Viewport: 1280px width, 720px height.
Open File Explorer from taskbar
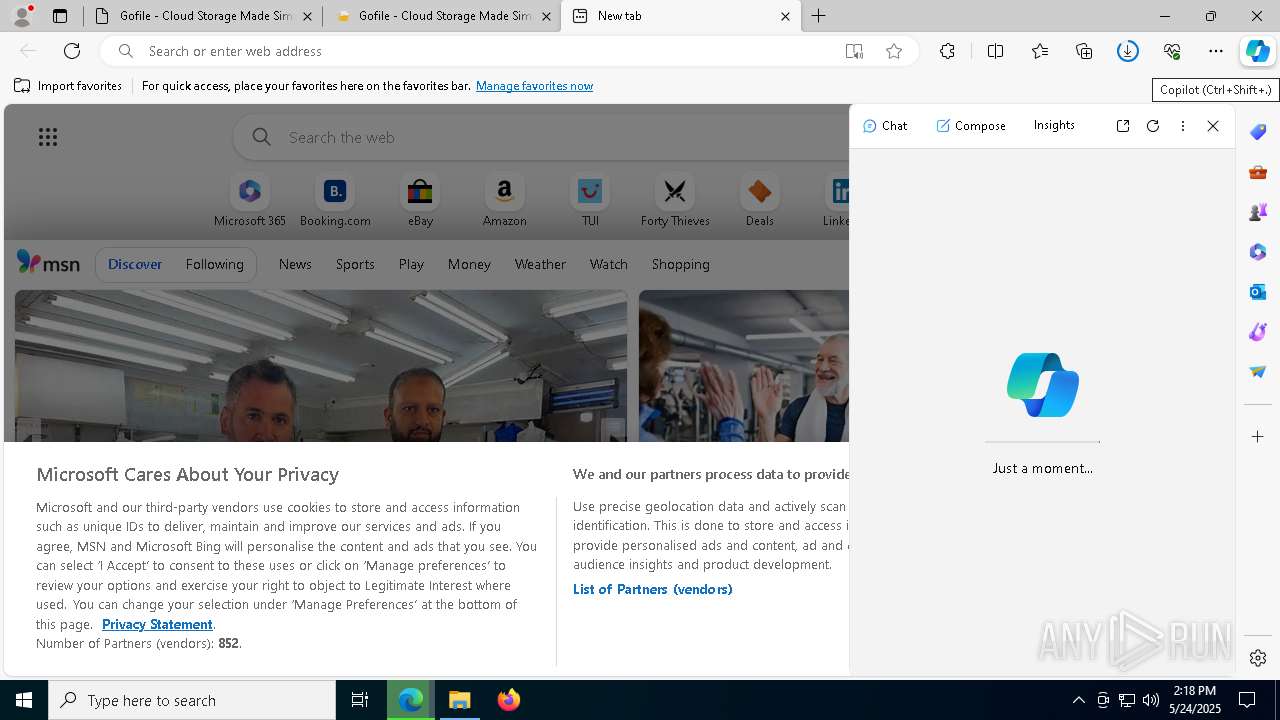[x=460, y=700]
